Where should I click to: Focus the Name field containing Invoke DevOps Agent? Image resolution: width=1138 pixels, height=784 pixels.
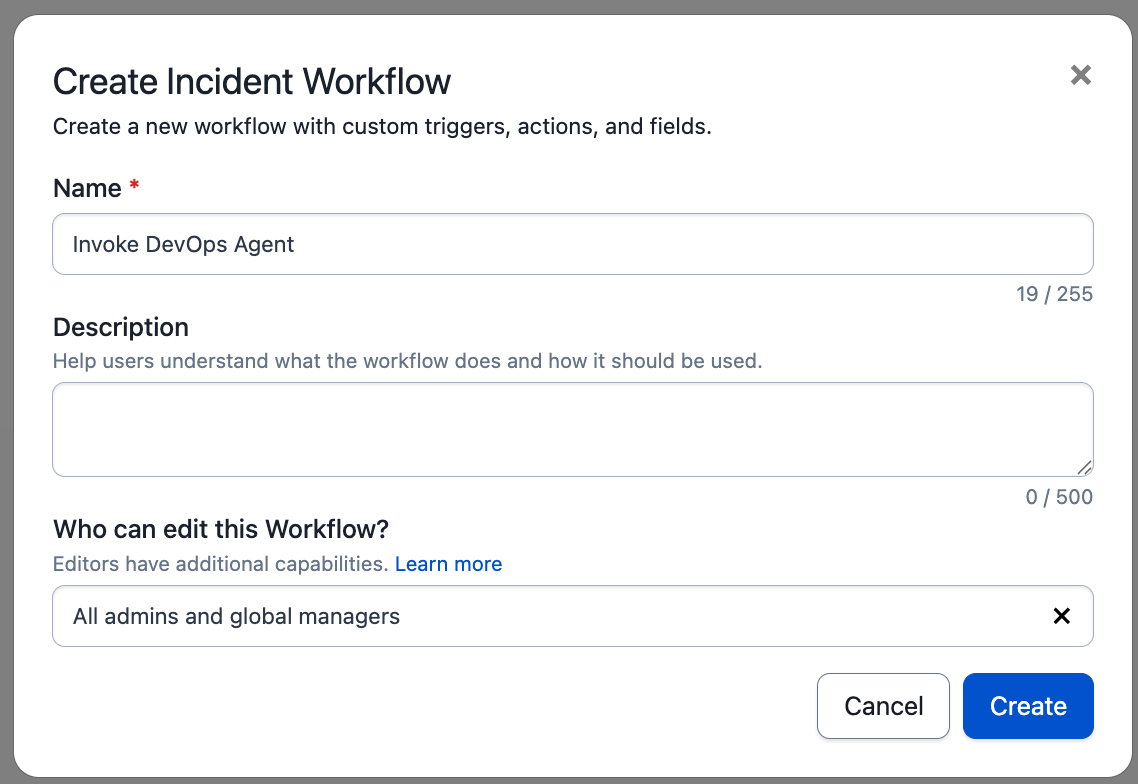[x=572, y=244]
